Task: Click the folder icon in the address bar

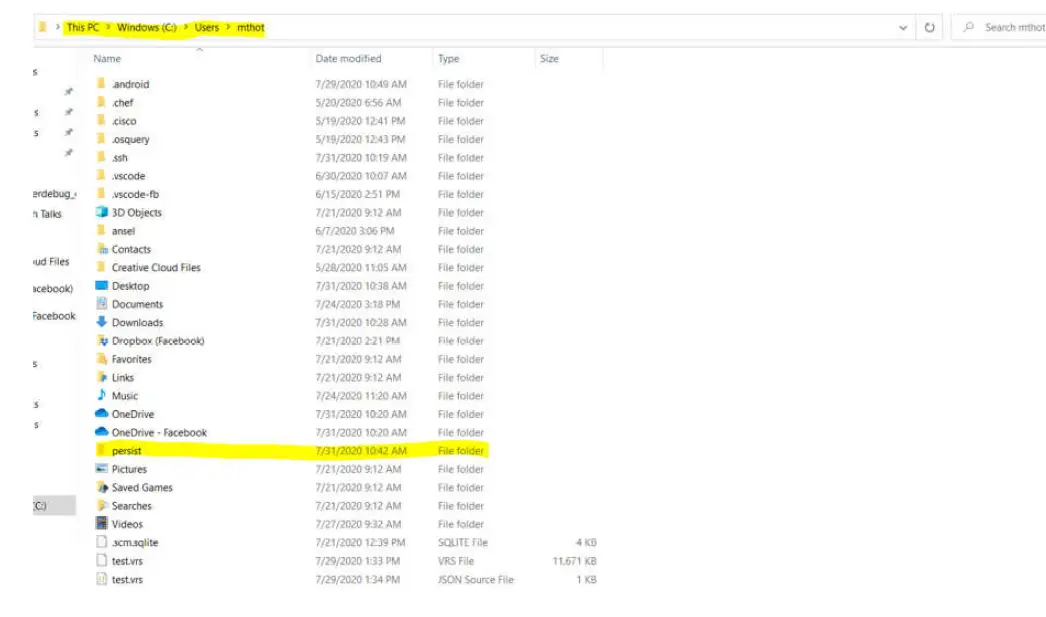Action: (43, 27)
